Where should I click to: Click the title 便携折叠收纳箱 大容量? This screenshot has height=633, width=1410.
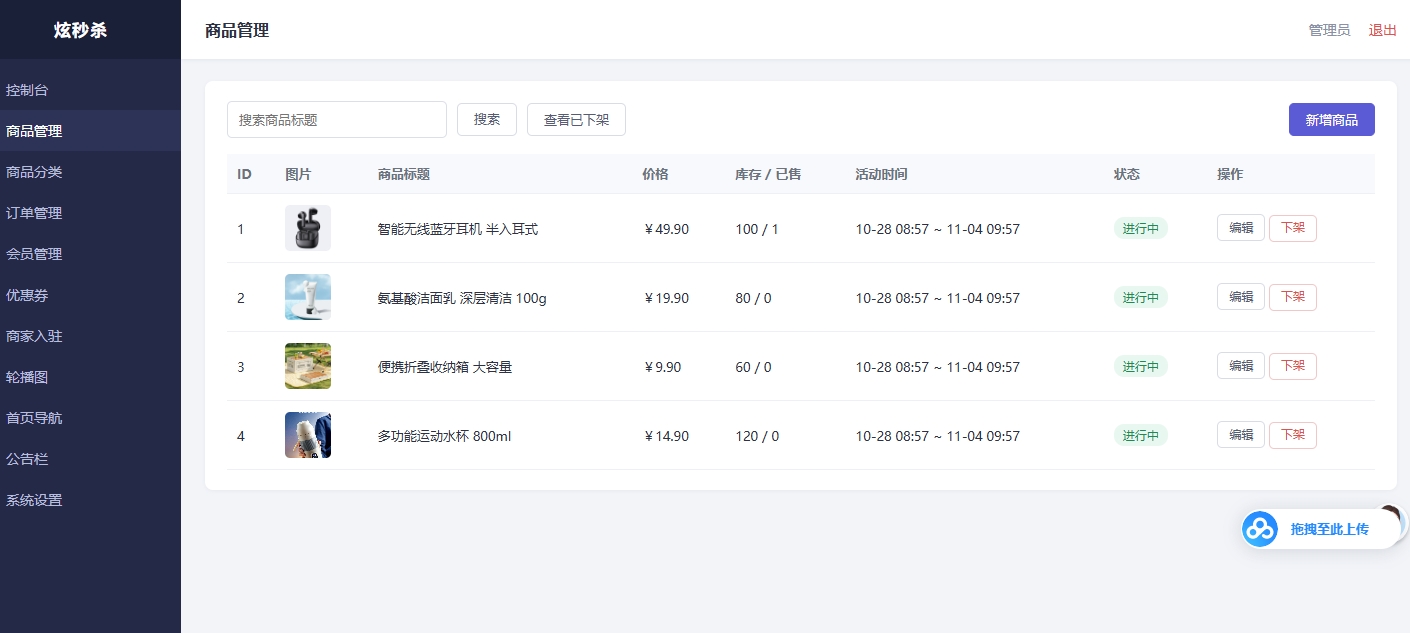pos(445,367)
